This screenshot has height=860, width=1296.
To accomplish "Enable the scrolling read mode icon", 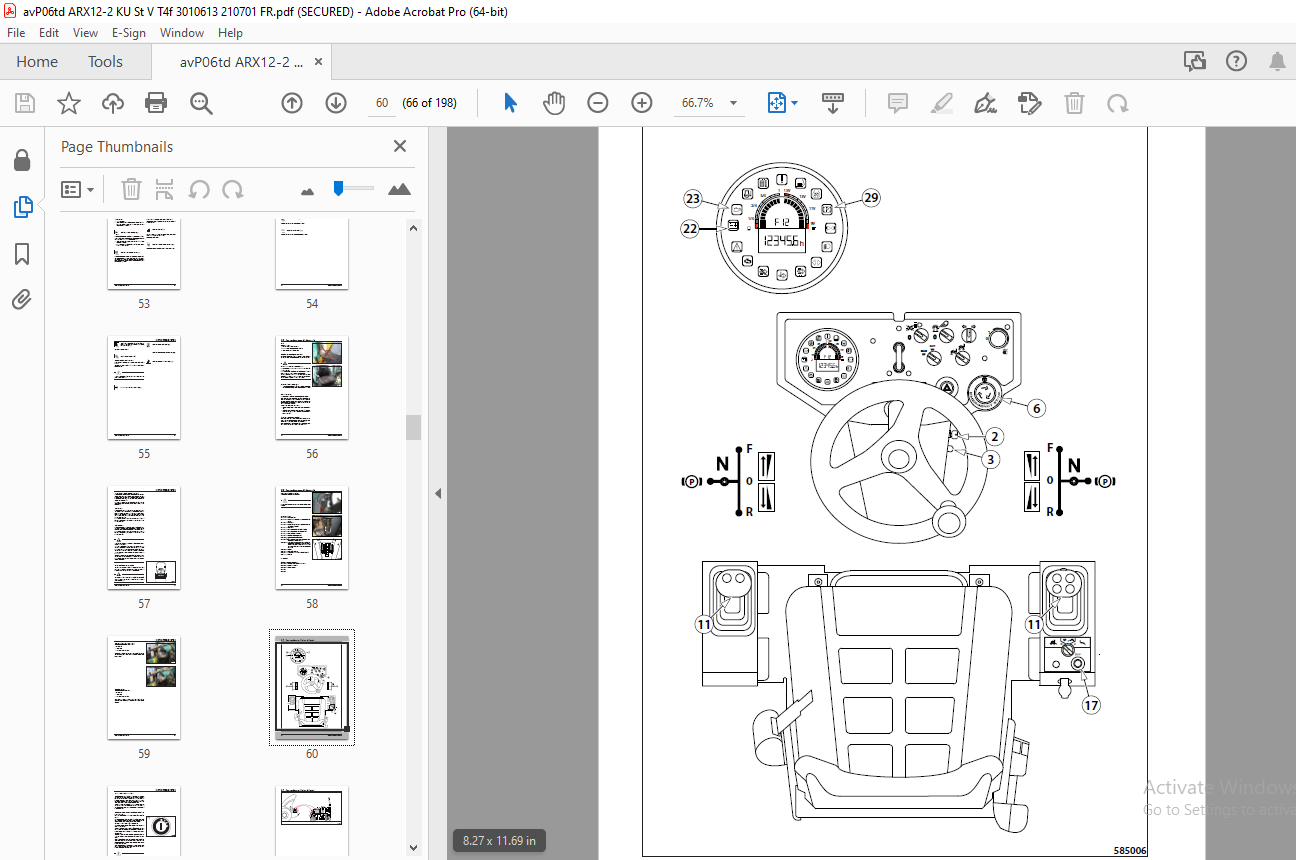I will coord(832,103).
